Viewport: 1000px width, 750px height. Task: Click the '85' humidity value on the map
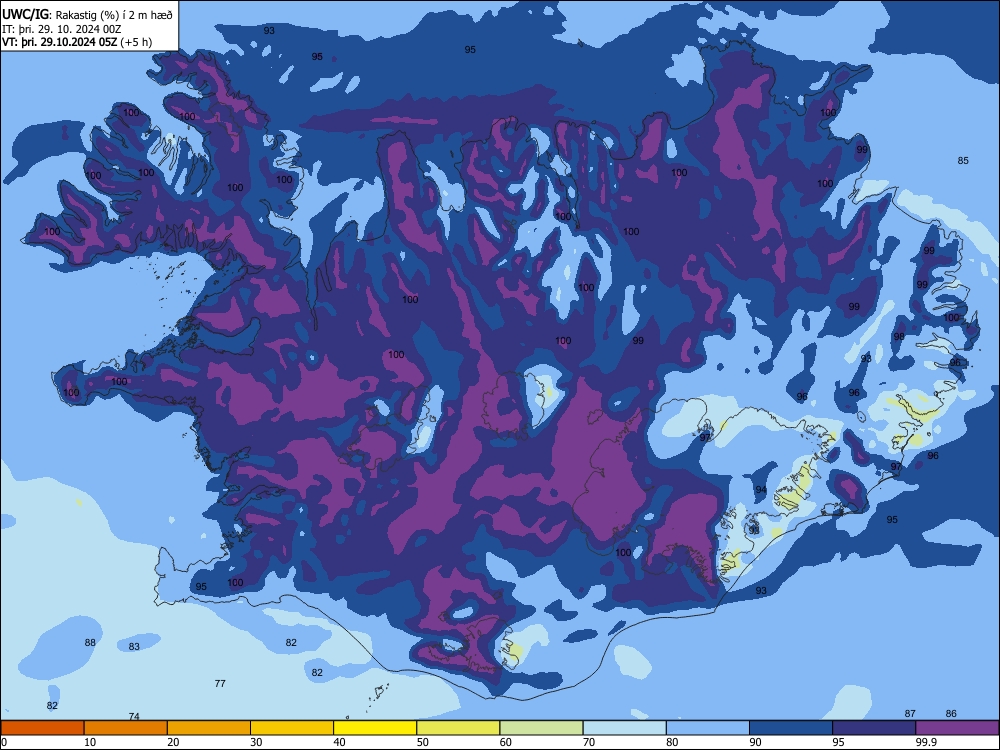(963, 161)
